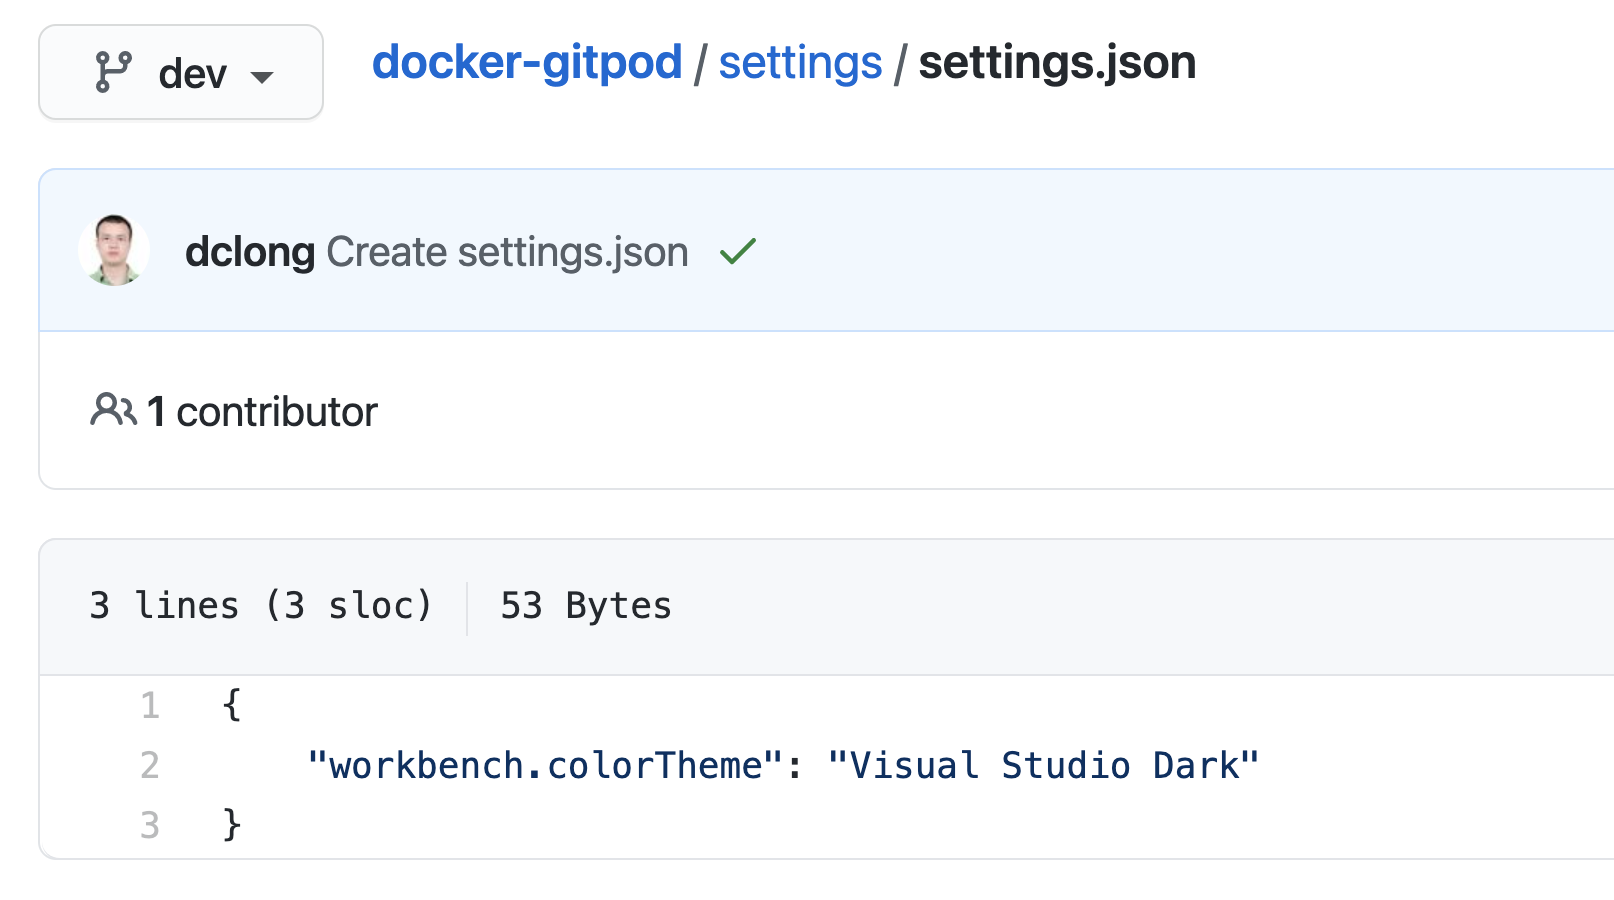Select line number 2 in the code
1614x900 pixels.
tap(150, 766)
